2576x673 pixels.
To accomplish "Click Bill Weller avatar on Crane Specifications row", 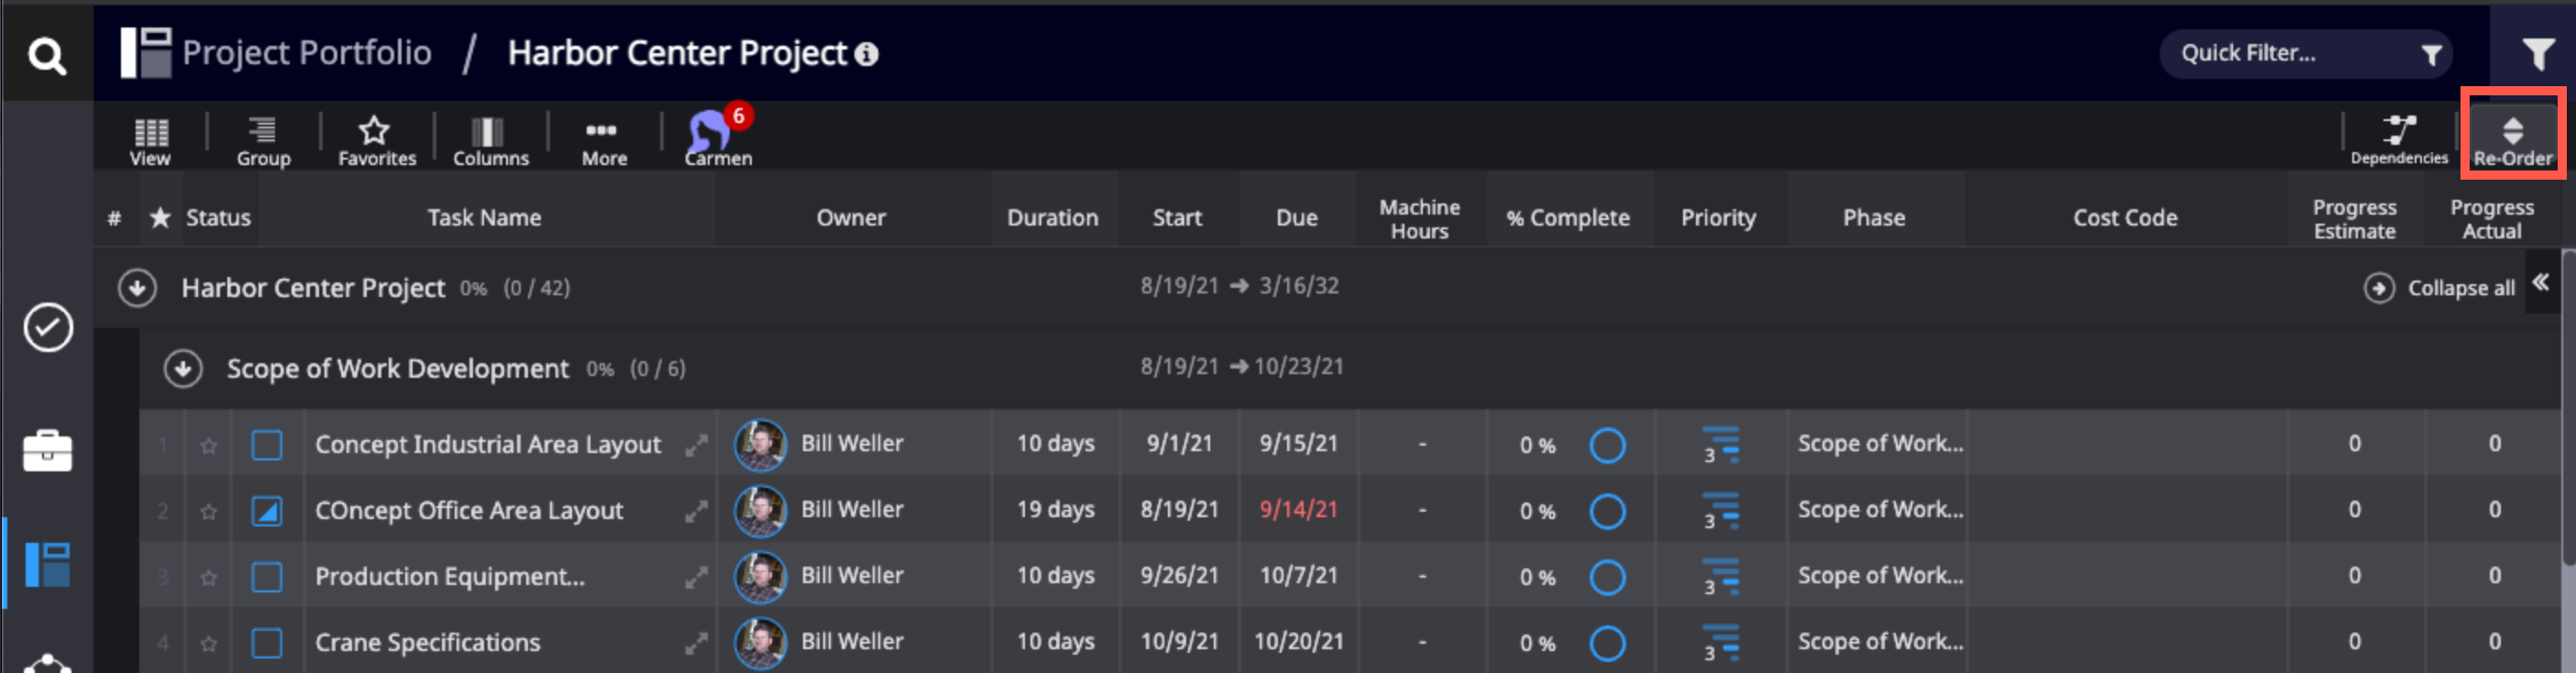I will (x=760, y=642).
